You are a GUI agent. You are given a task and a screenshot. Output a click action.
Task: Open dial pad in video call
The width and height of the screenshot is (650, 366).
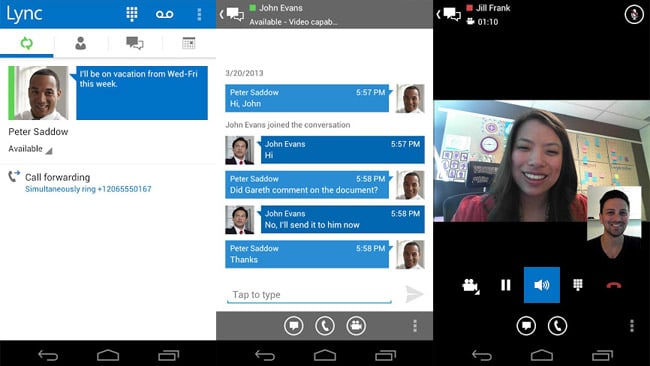(x=578, y=285)
